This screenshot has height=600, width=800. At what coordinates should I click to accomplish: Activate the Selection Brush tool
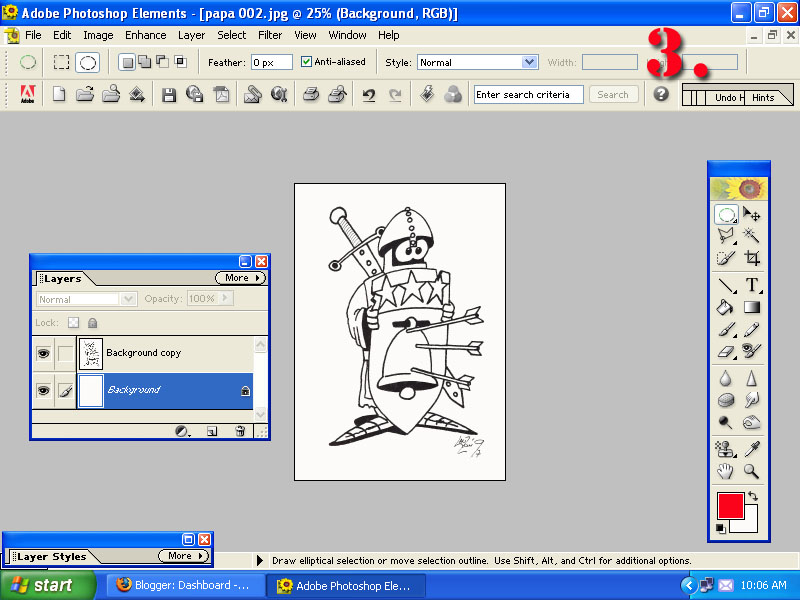[x=726, y=258]
